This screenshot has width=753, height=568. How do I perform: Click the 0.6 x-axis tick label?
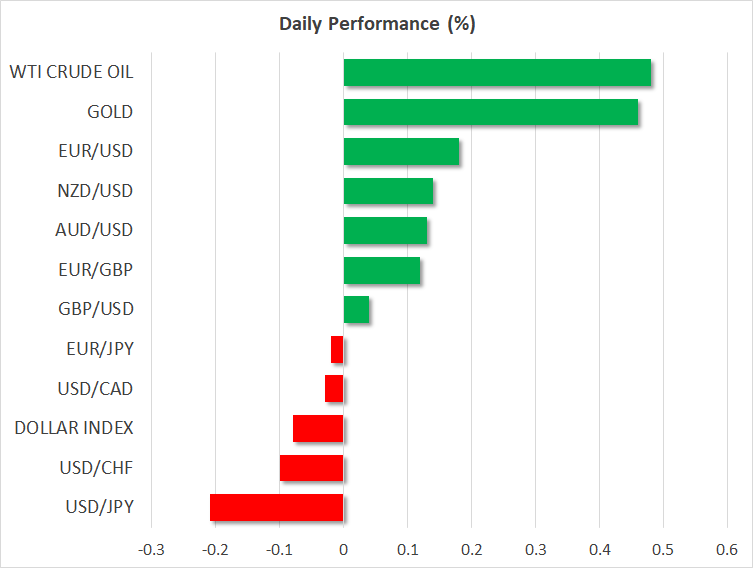pos(726,549)
